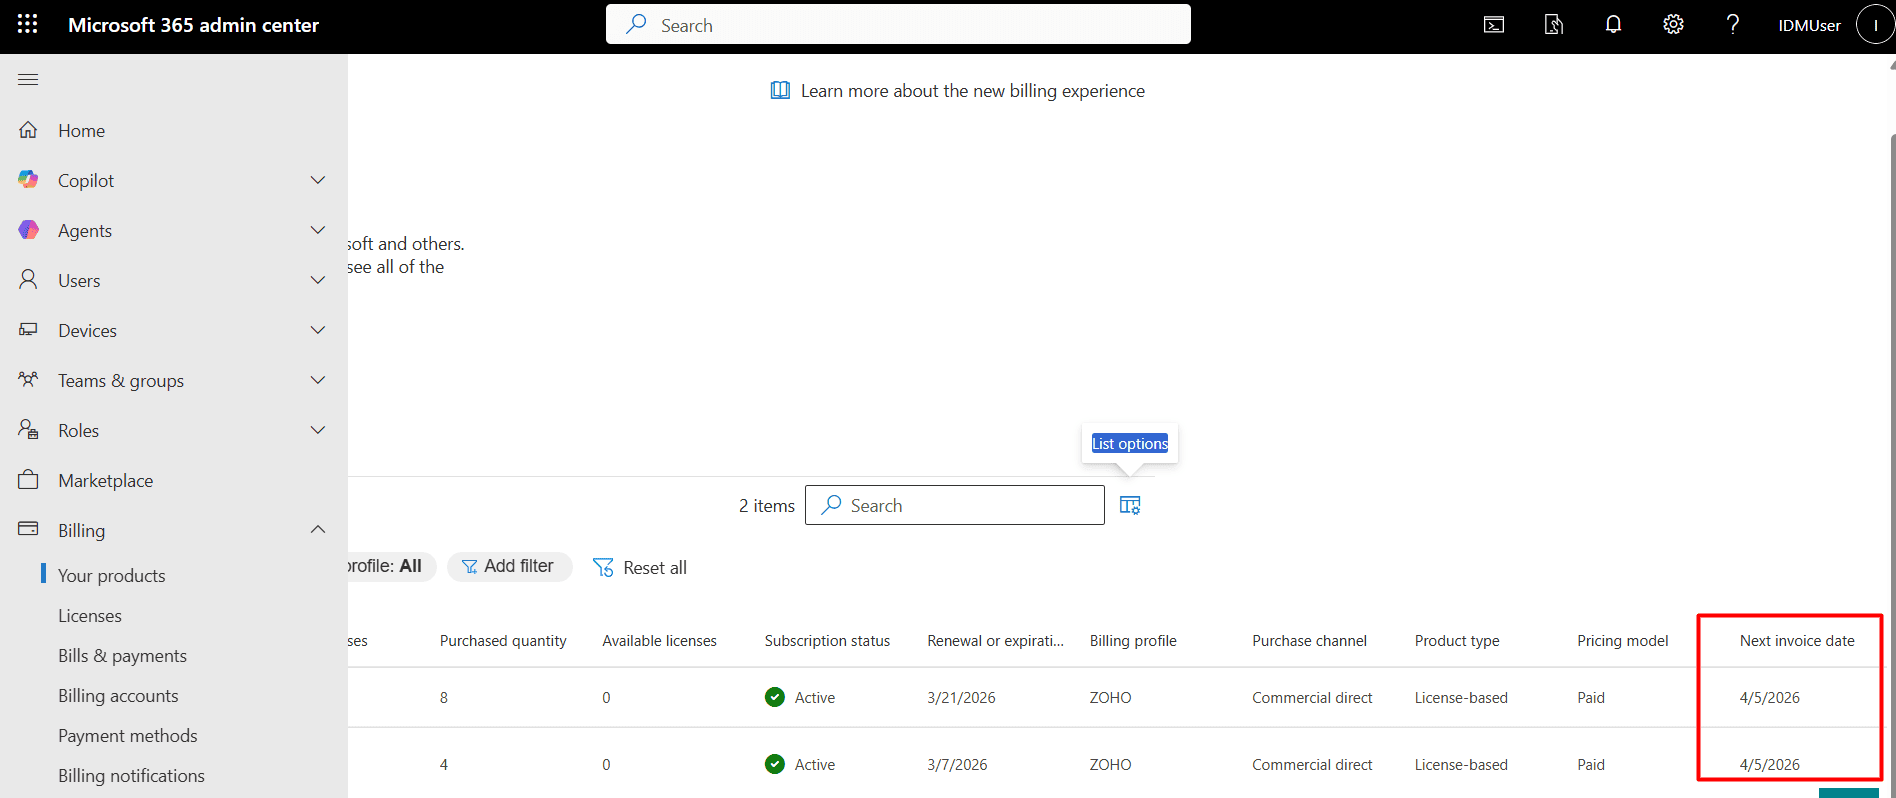This screenshot has height=798, width=1896.
Task: Open Marketplace in the sidebar
Action: pos(105,480)
